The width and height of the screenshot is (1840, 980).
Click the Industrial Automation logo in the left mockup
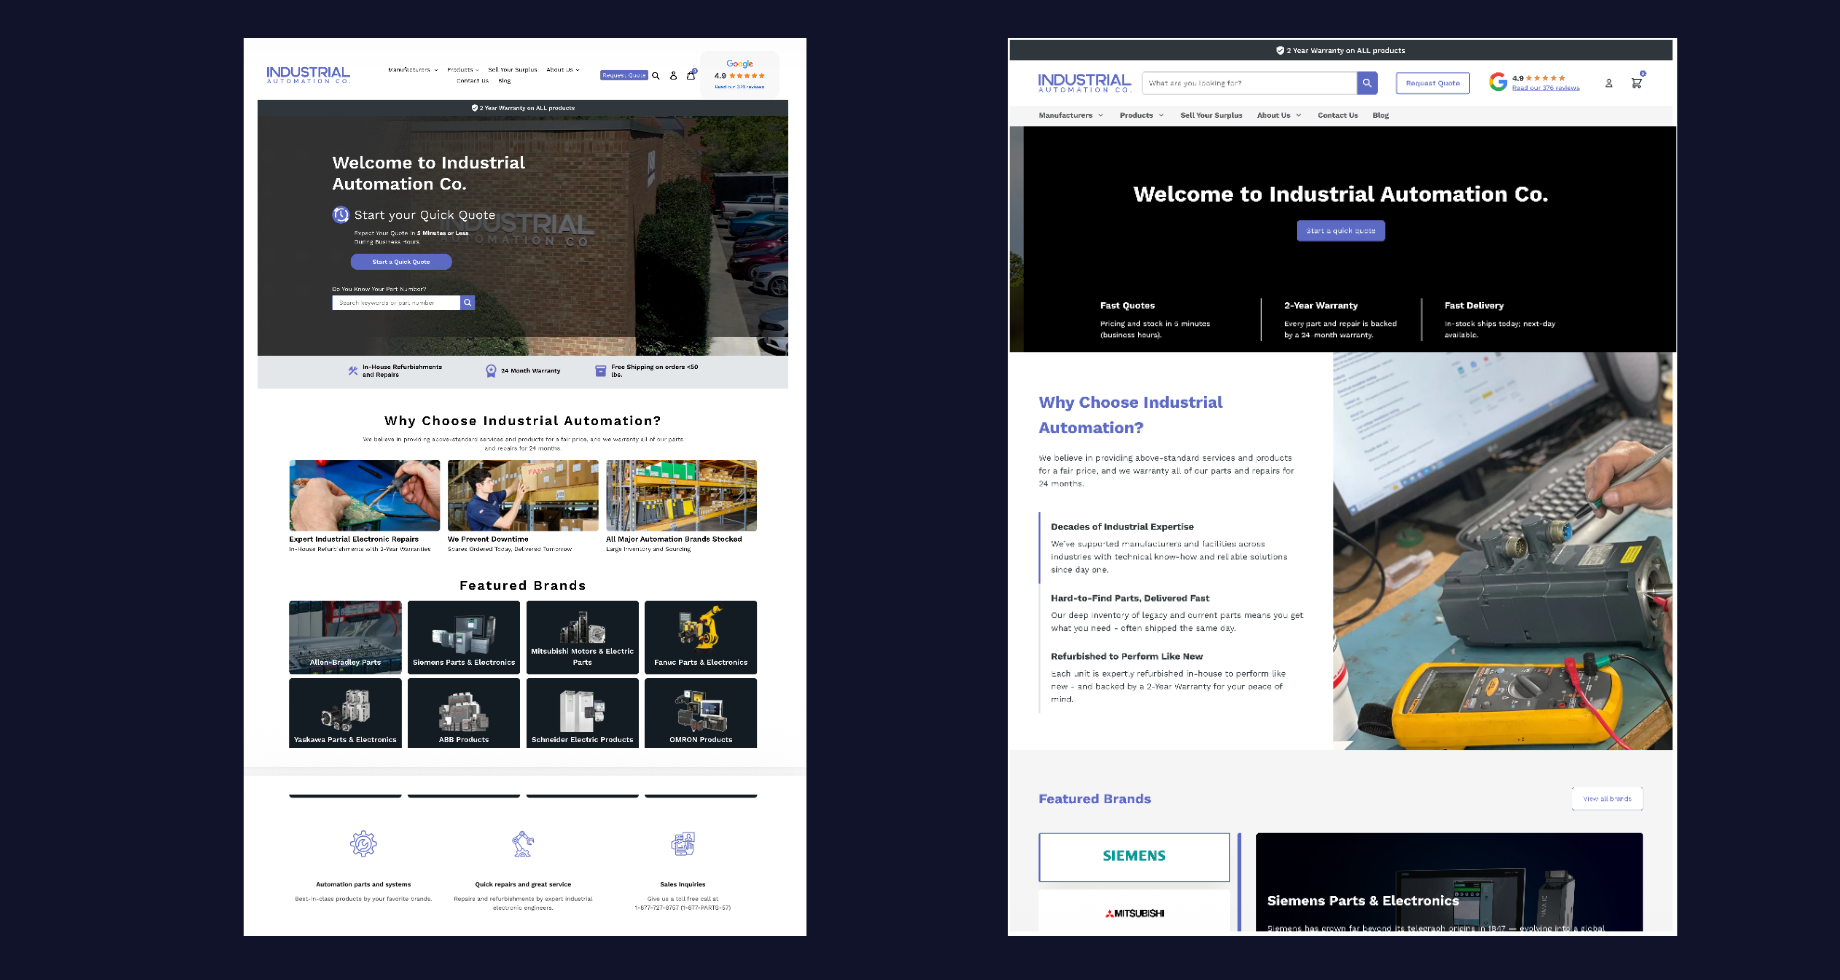point(308,75)
